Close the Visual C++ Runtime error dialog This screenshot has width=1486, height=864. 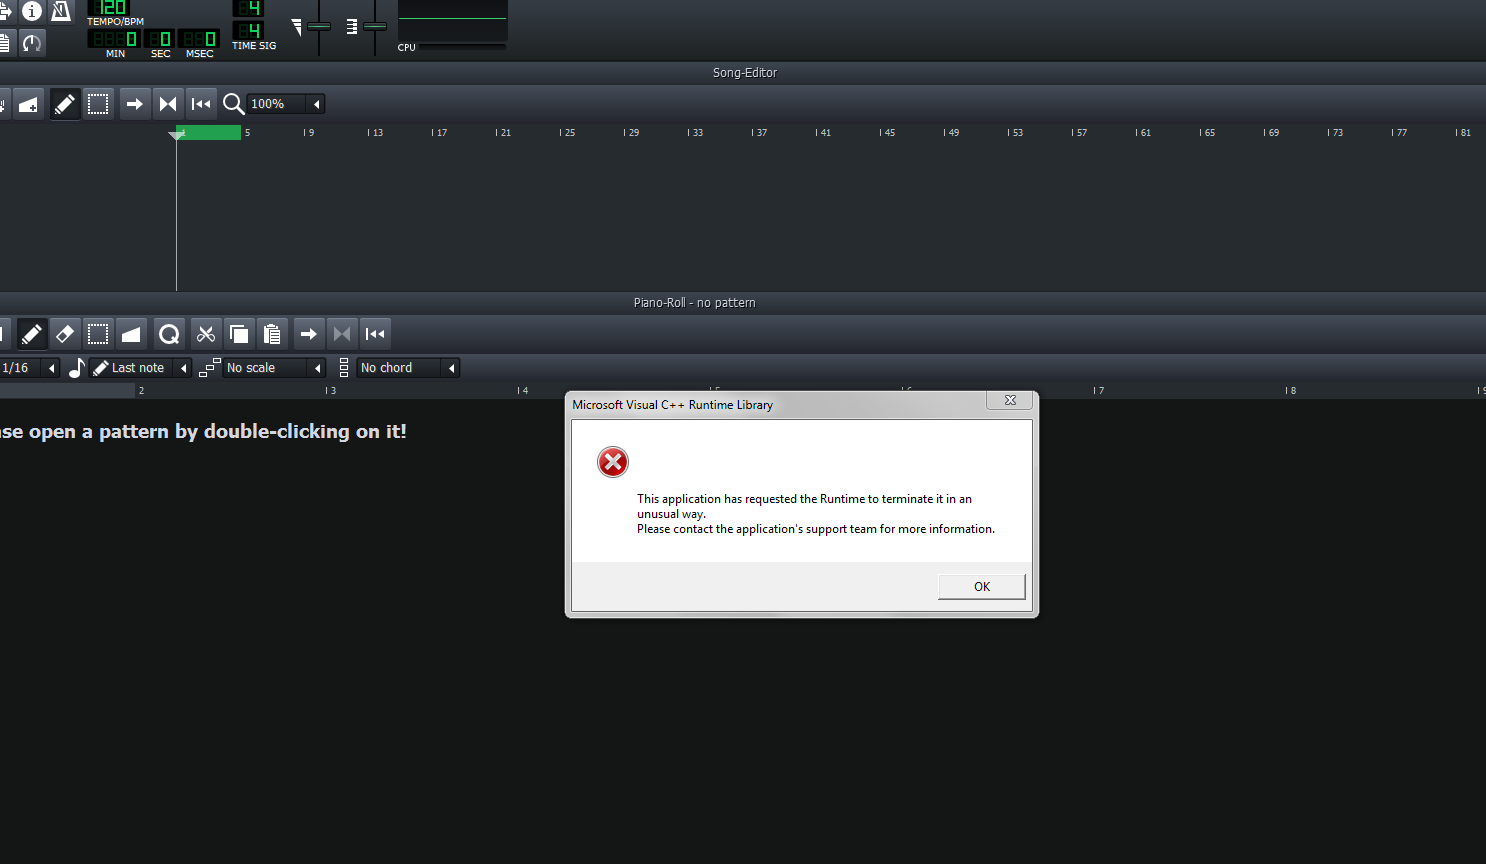click(x=1010, y=400)
